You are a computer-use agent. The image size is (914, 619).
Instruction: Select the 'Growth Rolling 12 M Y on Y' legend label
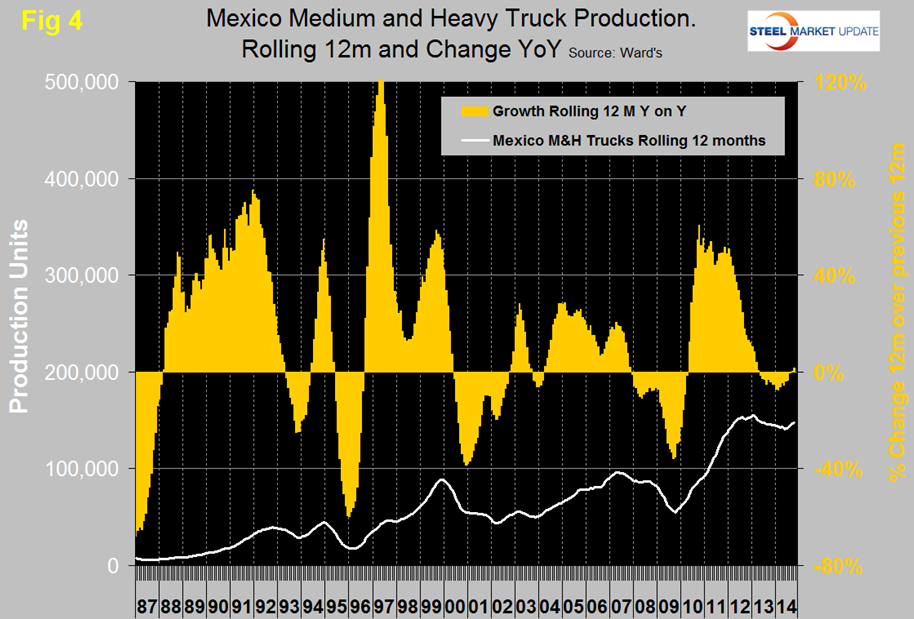pos(580,112)
